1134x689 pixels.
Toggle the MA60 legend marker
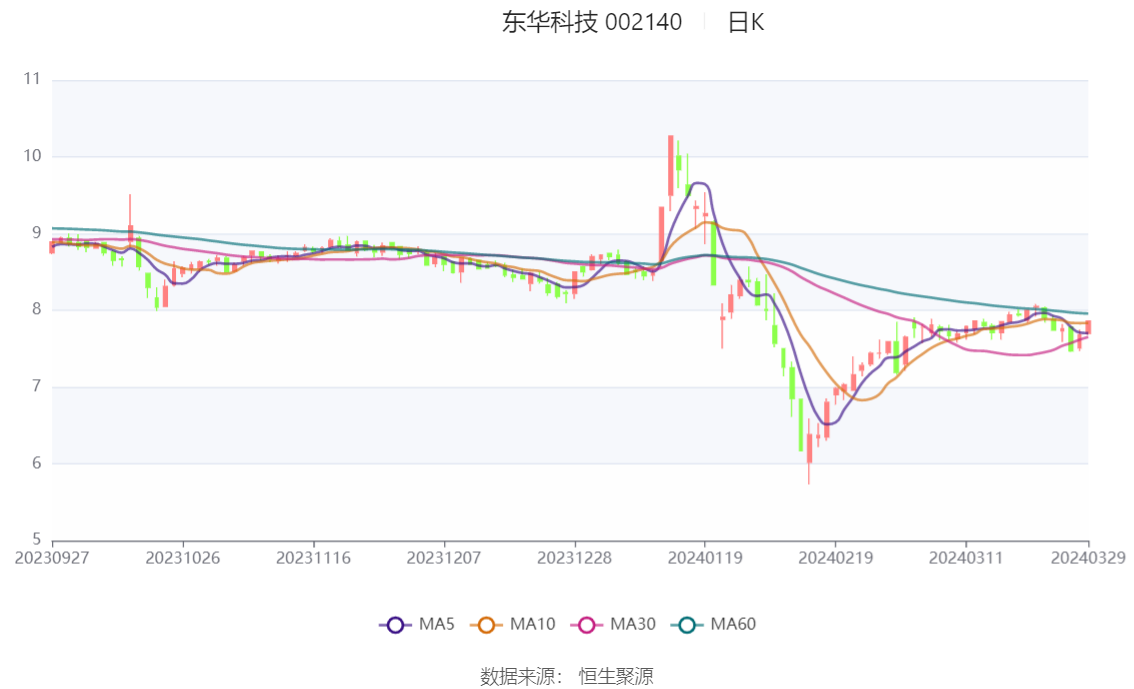687,625
